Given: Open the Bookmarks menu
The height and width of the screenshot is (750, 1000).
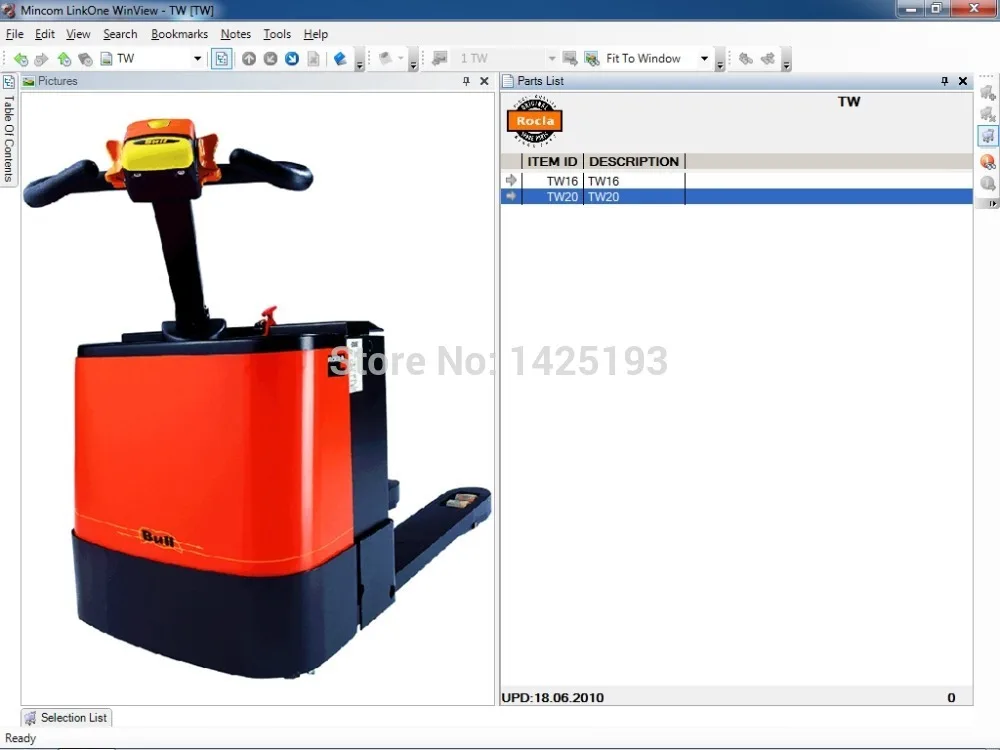Looking at the screenshot, I should click(179, 34).
